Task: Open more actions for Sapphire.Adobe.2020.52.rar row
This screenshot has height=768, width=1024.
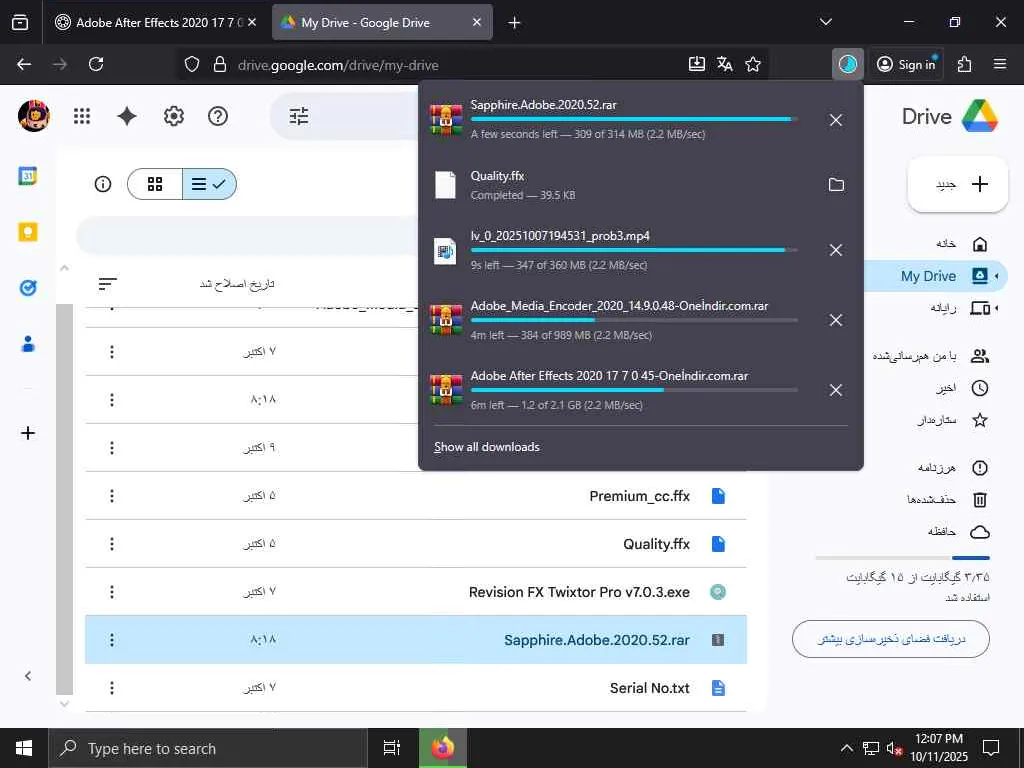Action: (112, 640)
